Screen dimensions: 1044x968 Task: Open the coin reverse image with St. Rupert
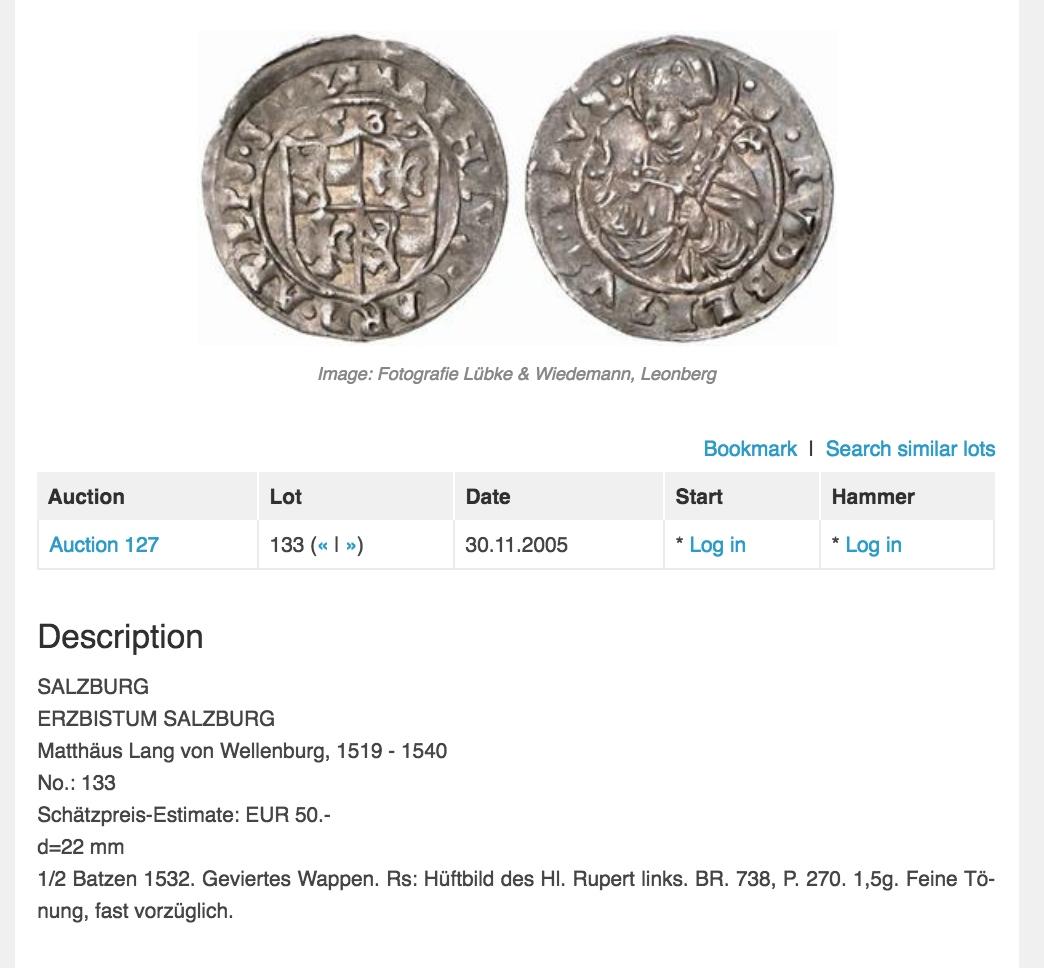coord(679,188)
